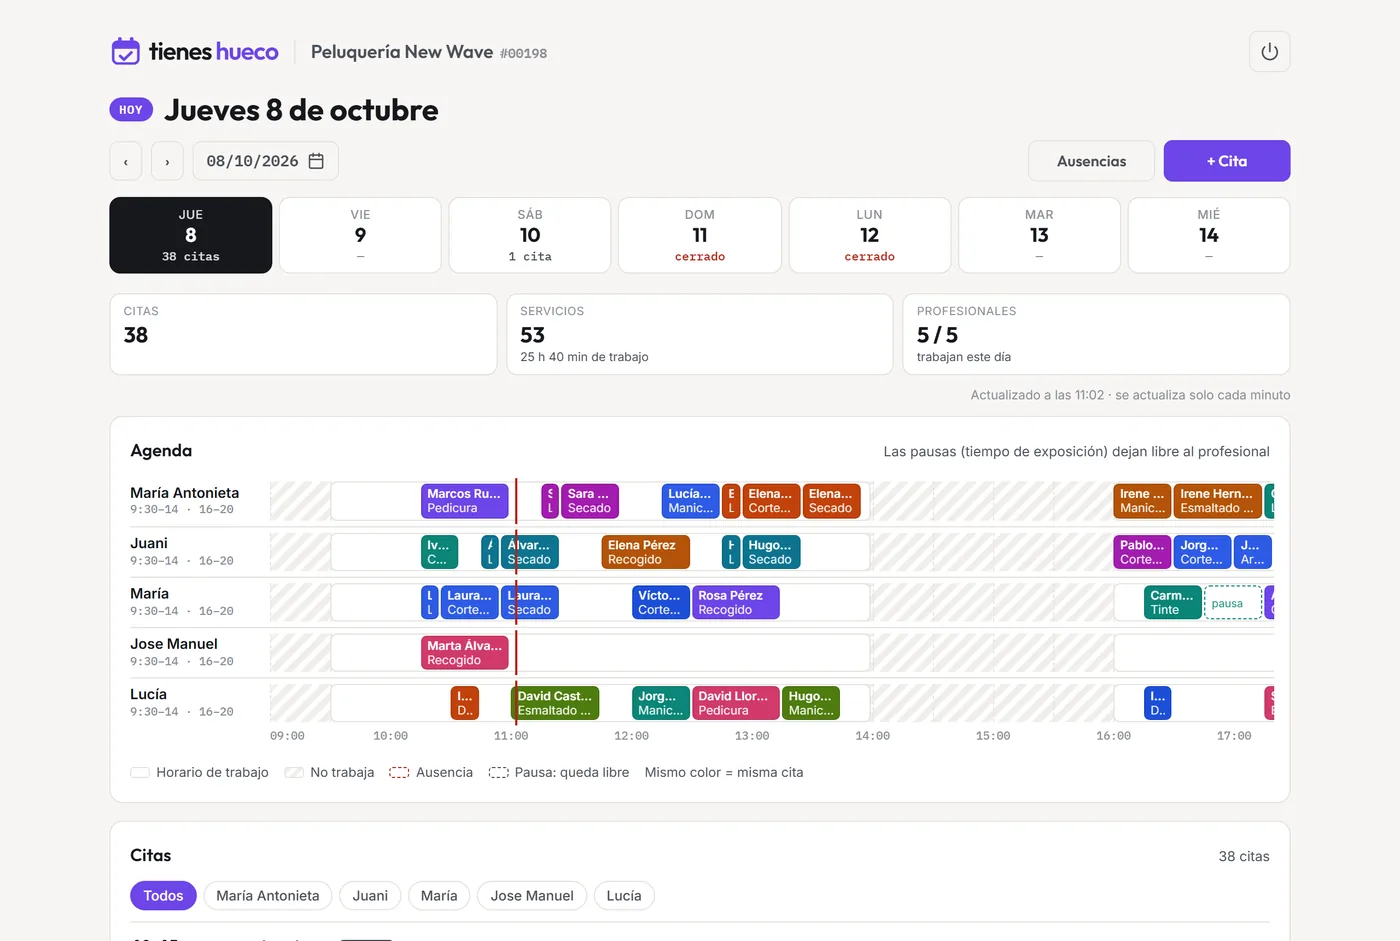Viewport: 1400px width, 941px height.
Task: Open Irene Hern... Esmaltado appointment block
Action: tap(1217, 501)
